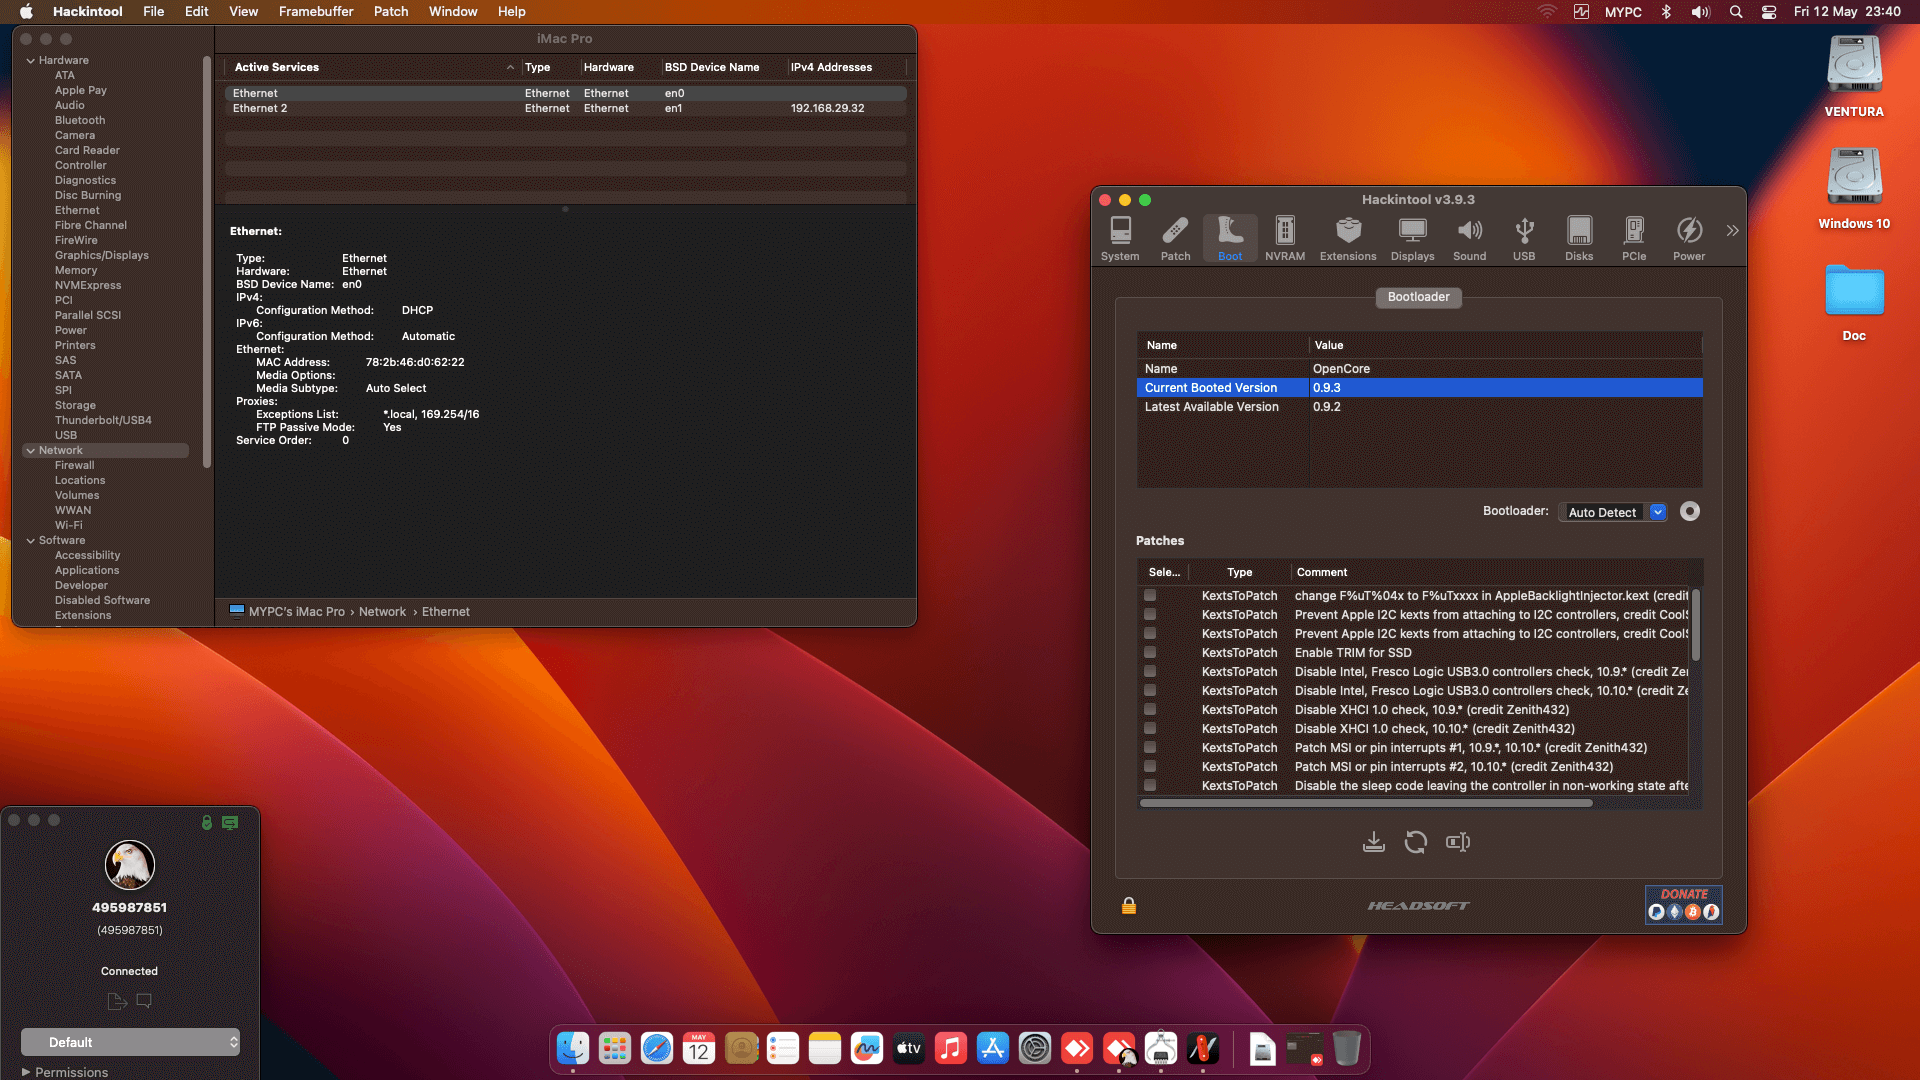
Task: Open the Power tab in Hackintool
Action: tap(1689, 239)
